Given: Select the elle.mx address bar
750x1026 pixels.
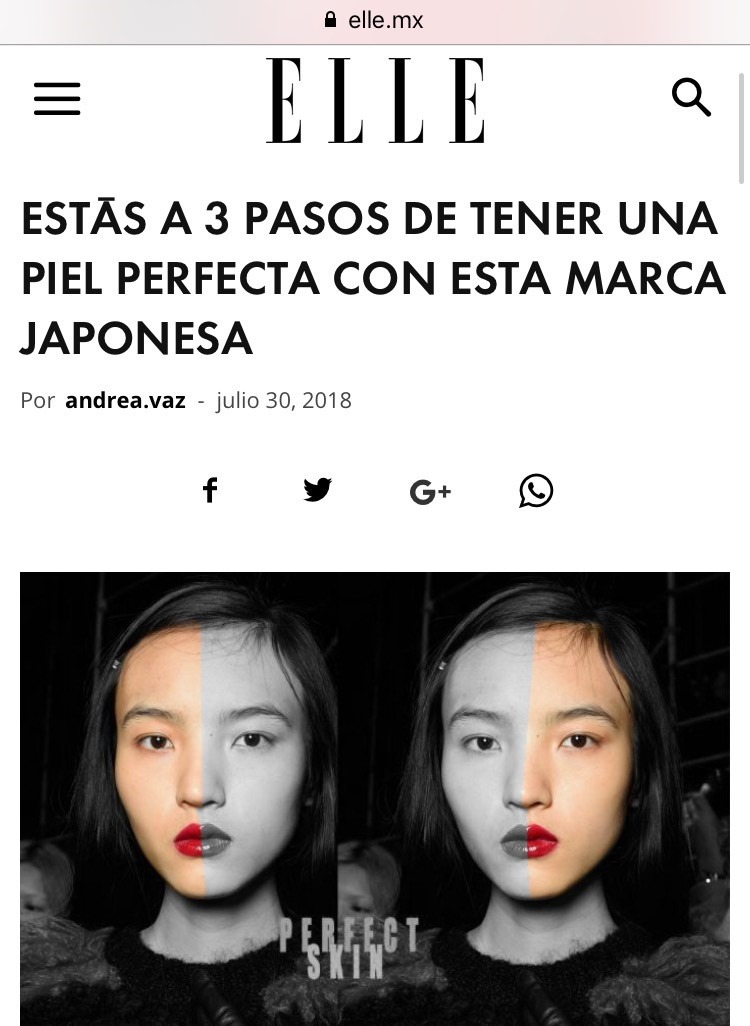Looking at the screenshot, I should click(375, 20).
